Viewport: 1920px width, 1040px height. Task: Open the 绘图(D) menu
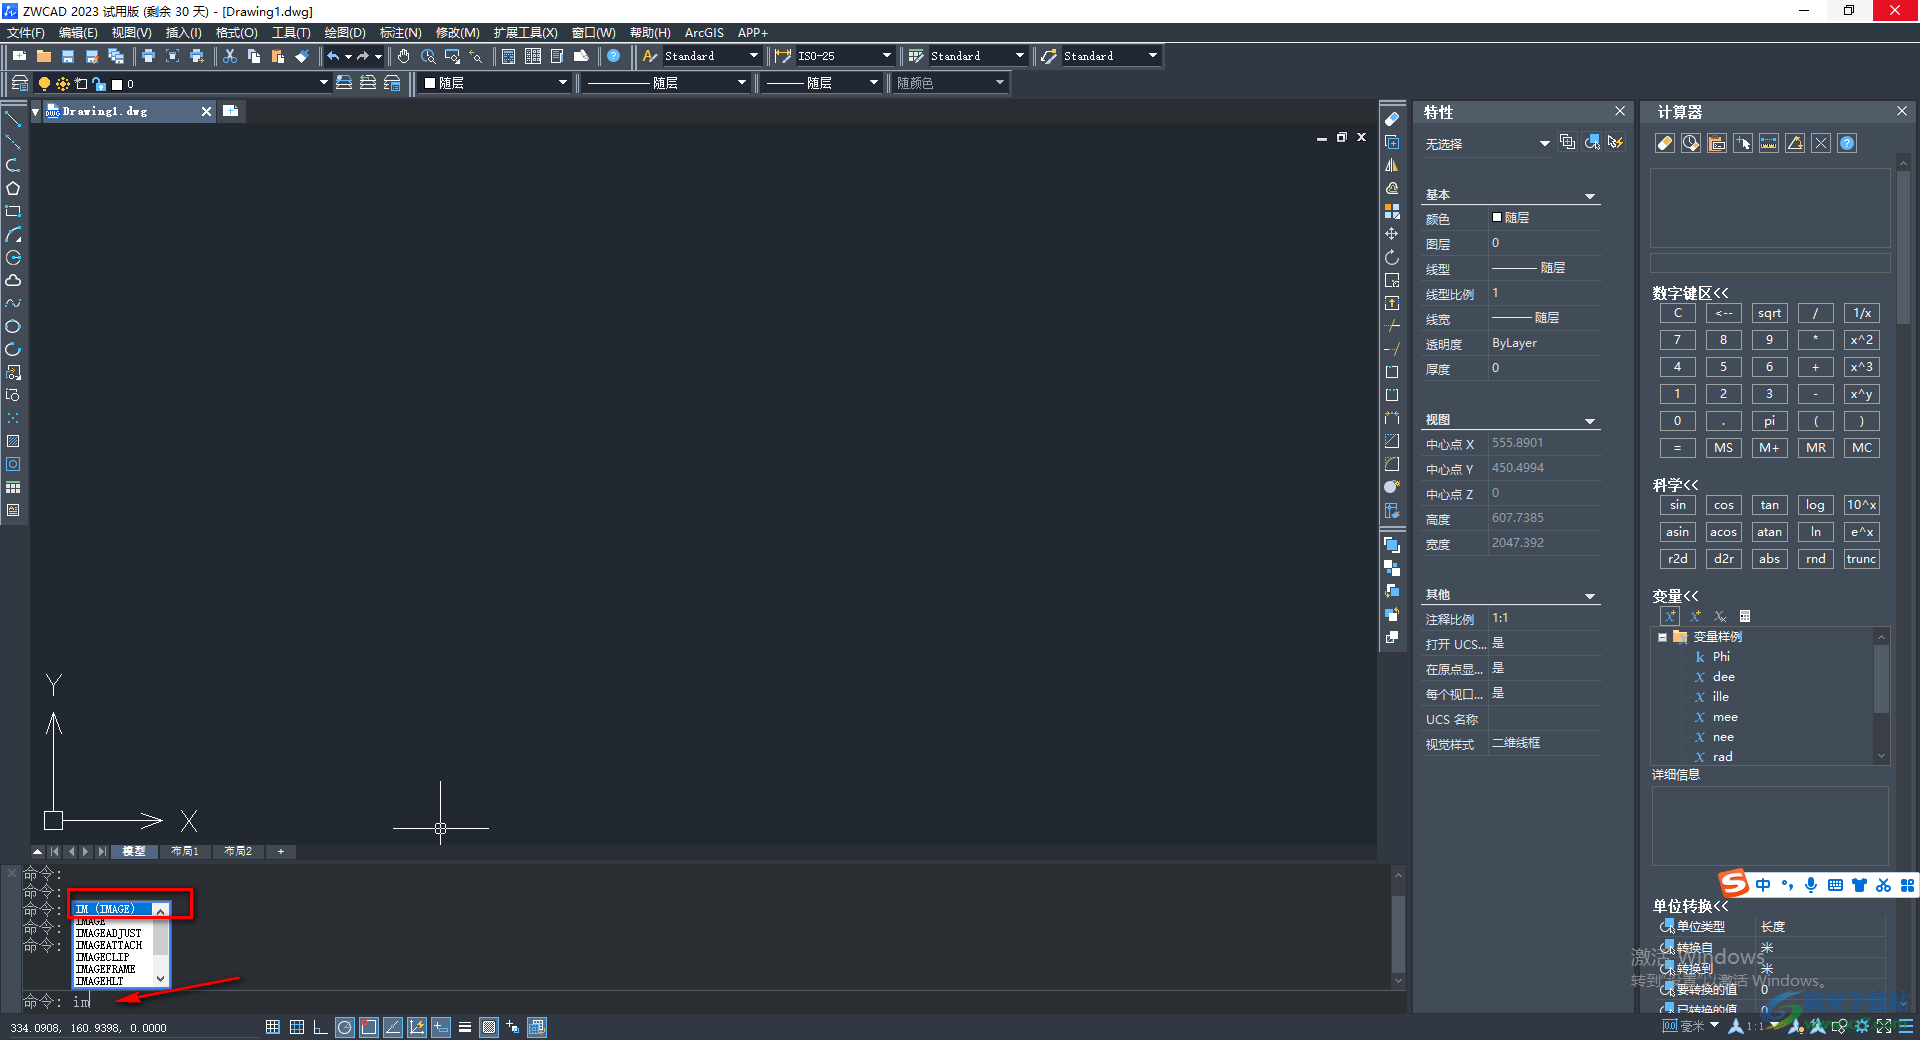click(x=345, y=33)
